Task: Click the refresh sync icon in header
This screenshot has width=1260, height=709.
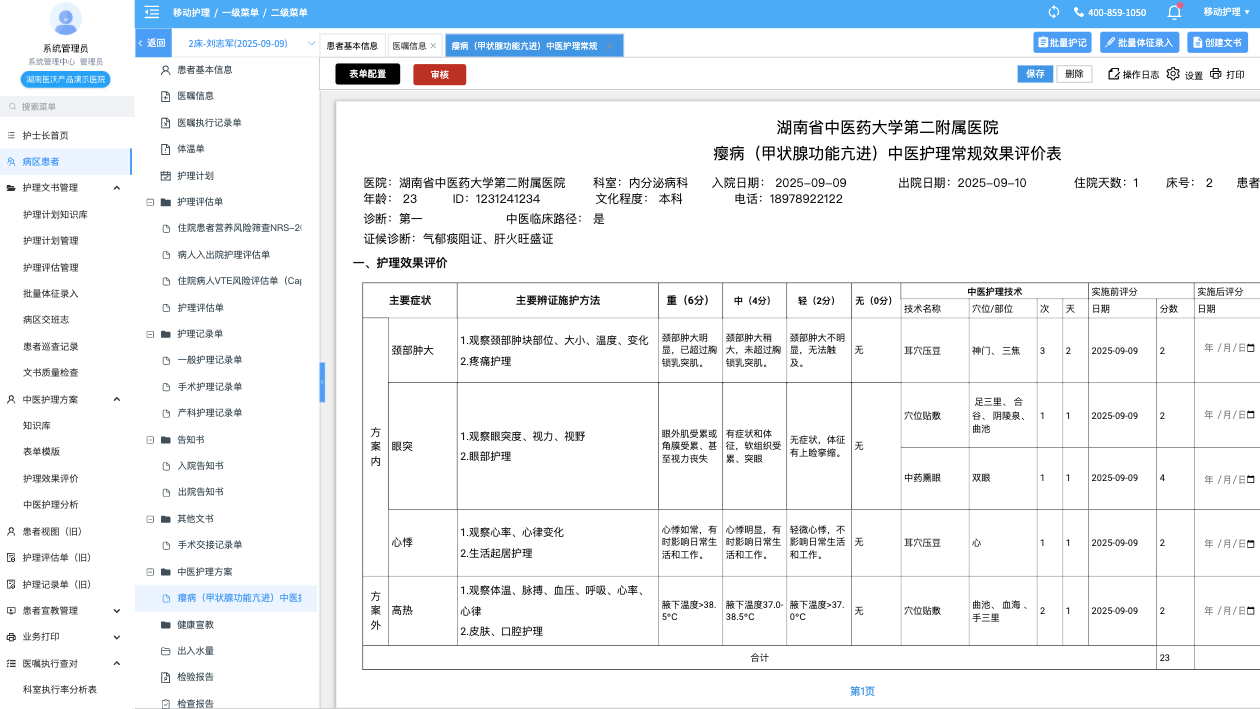Action: 1054,12
